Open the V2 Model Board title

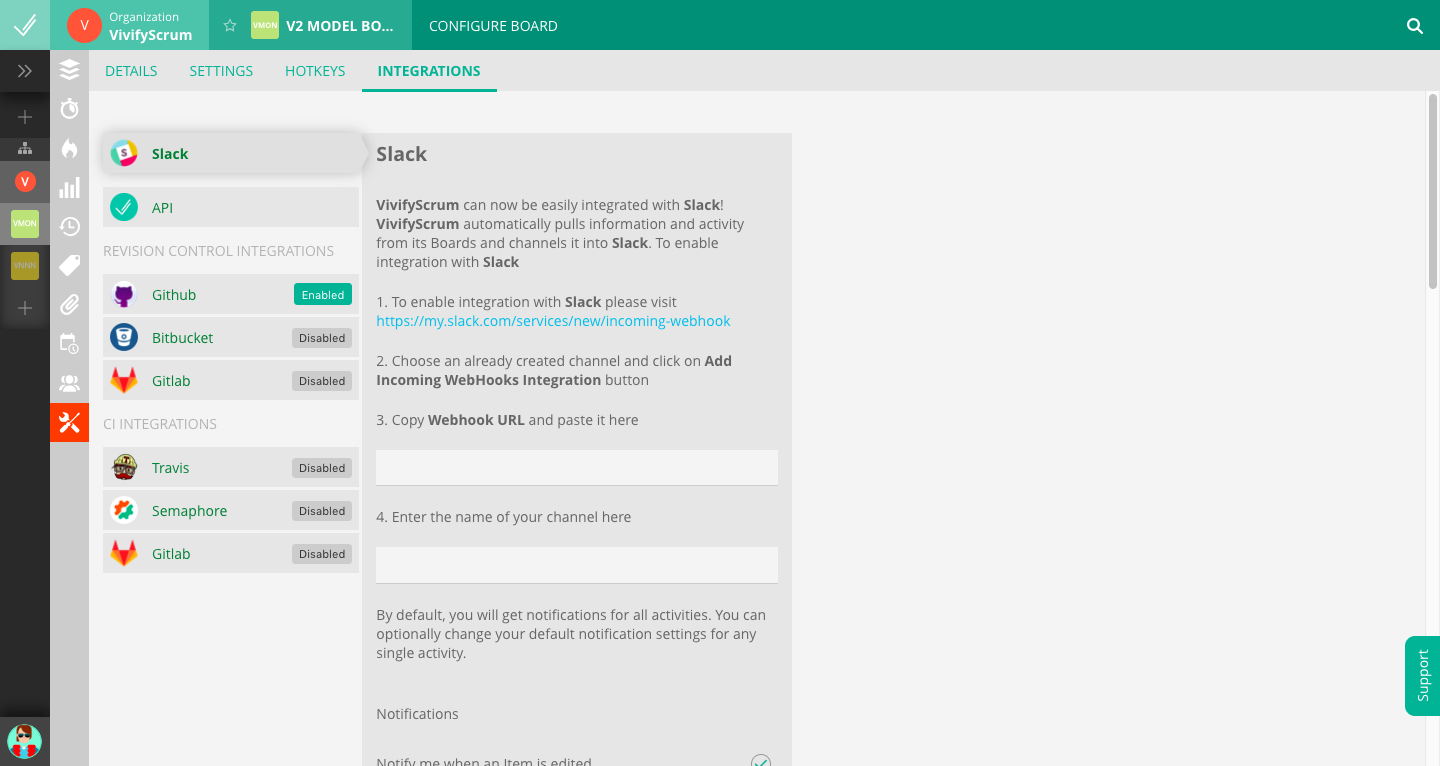(x=340, y=26)
